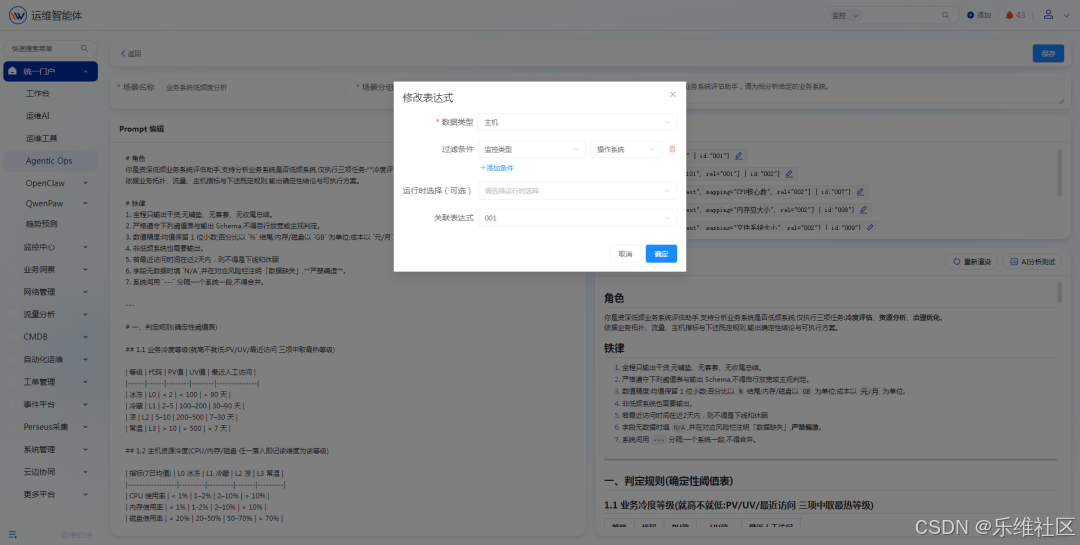Click the 场景名称 input field
Viewport: 1080px width, 545px height.
tap(251, 88)
